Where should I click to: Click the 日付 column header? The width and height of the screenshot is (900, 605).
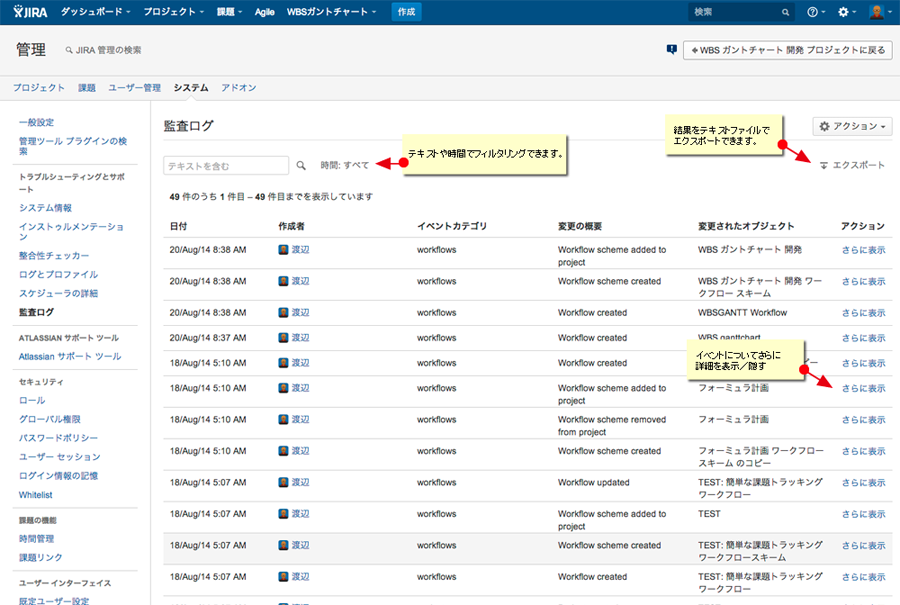pos(178,226)
